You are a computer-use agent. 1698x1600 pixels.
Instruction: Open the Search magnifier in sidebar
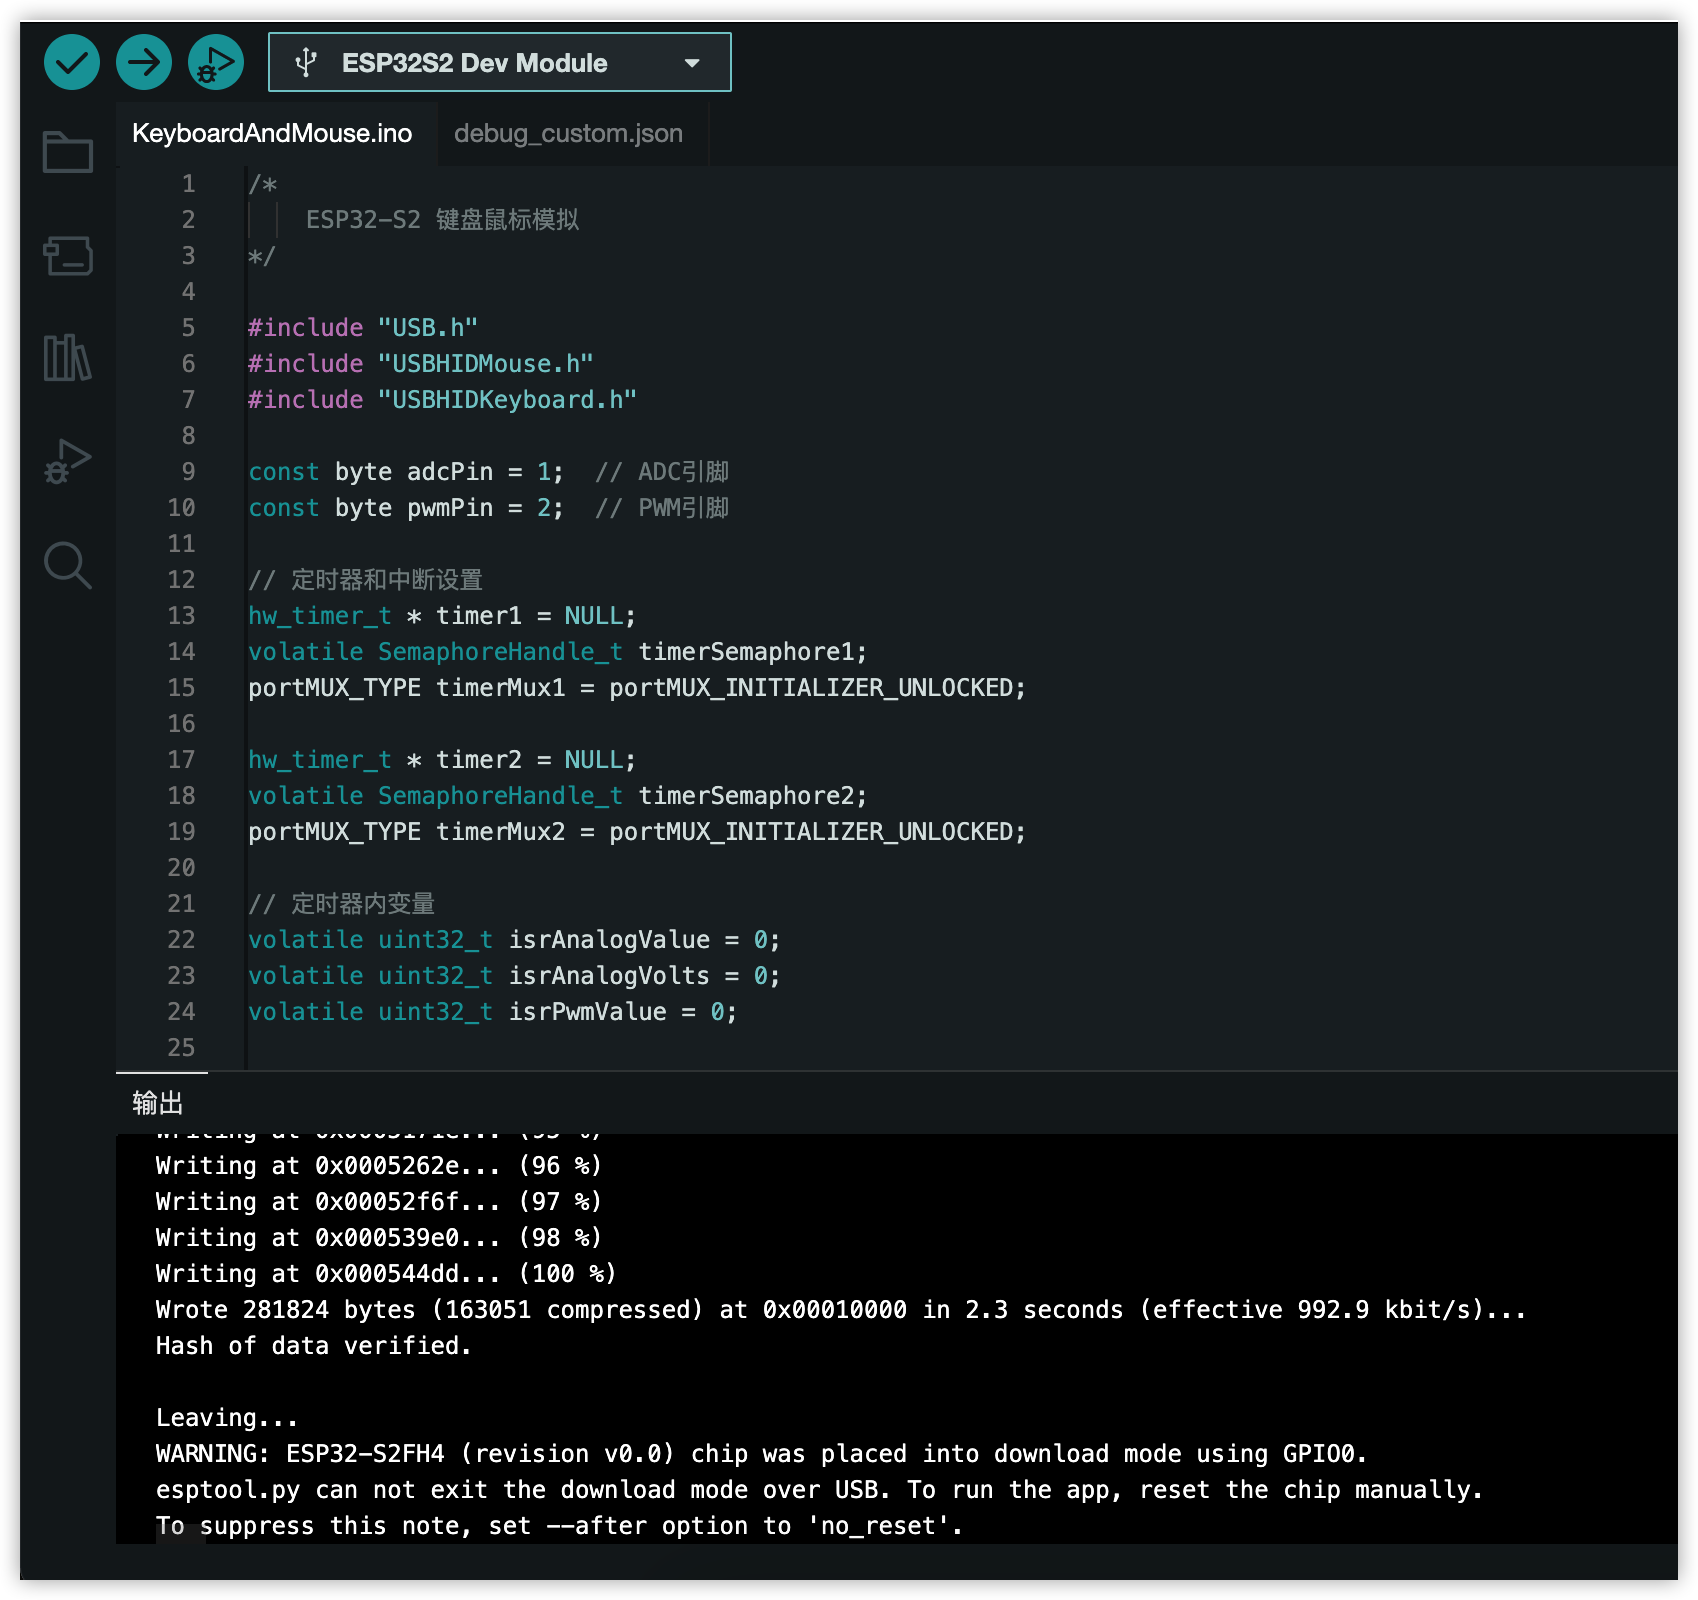[68, 565]
